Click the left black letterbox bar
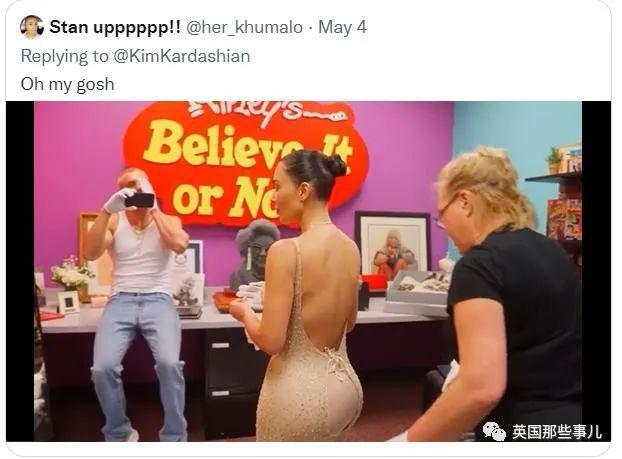Screen dimensions: 622x459 [x=20, y=271]
